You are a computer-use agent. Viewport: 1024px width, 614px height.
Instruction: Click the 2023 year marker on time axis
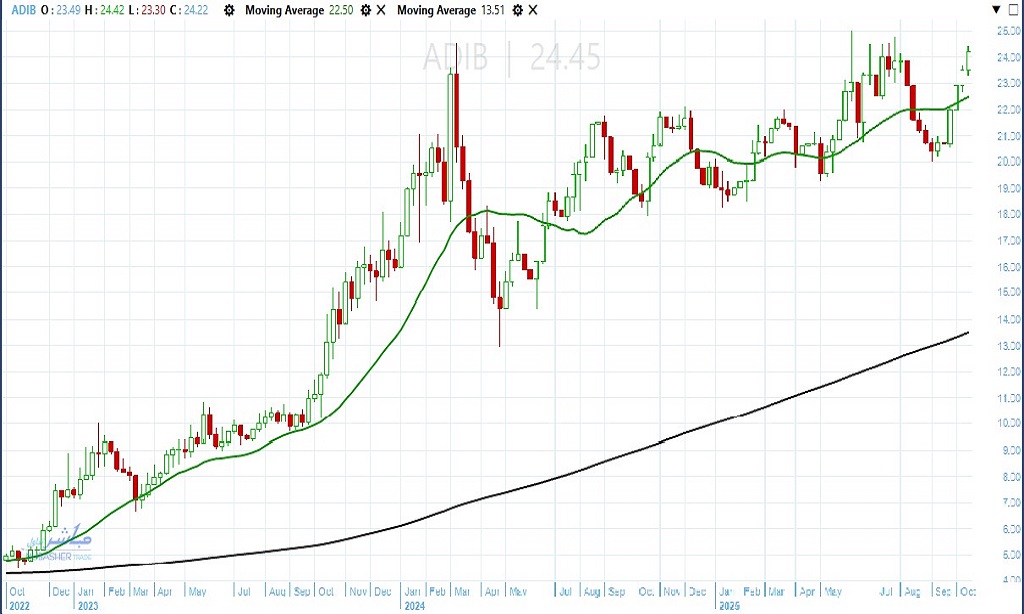pyautogui.click(x=87, y=605)
